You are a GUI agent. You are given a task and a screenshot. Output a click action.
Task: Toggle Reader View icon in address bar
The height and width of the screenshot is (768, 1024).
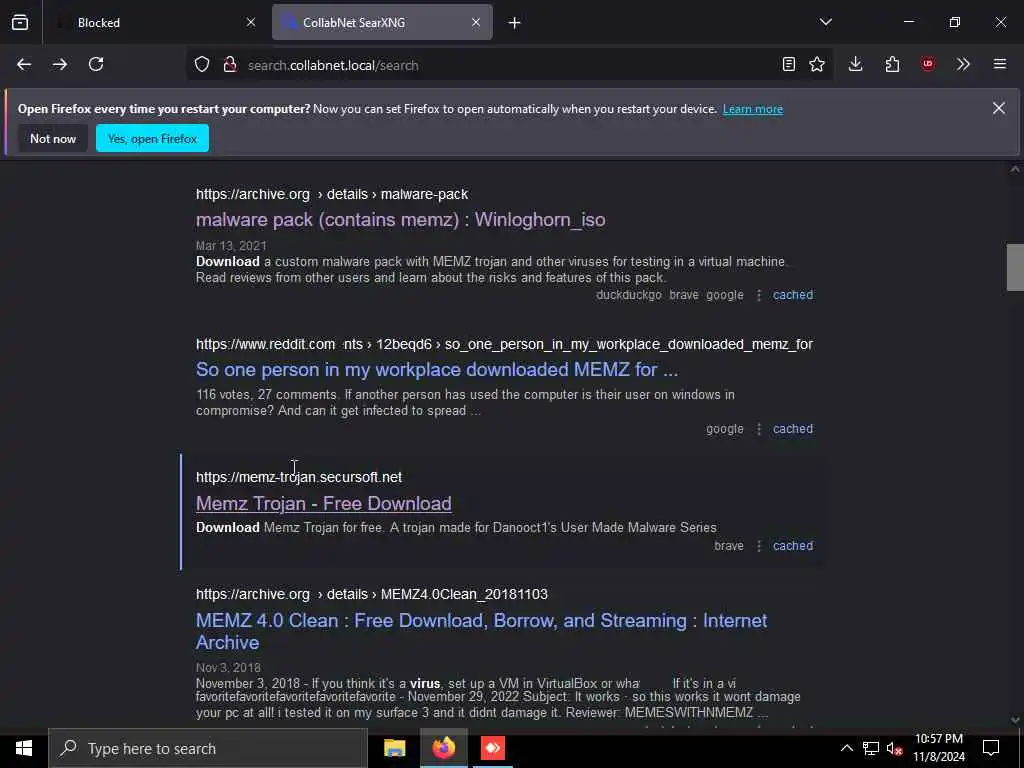click(789, 64)
